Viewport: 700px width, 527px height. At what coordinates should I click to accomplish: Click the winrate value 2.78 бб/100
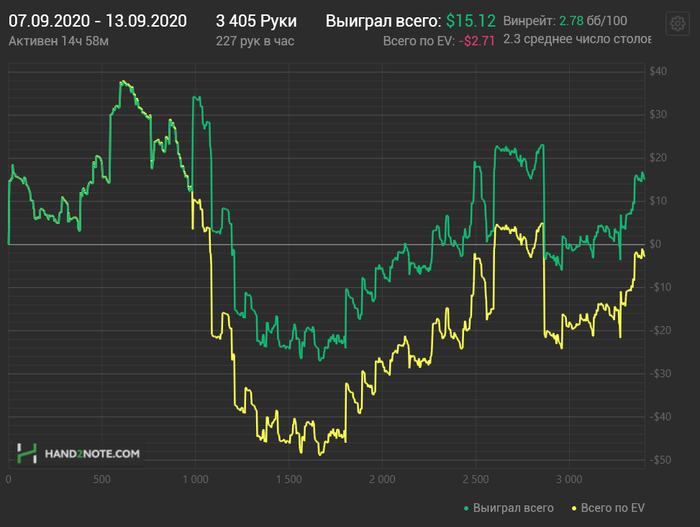[593, 21]
